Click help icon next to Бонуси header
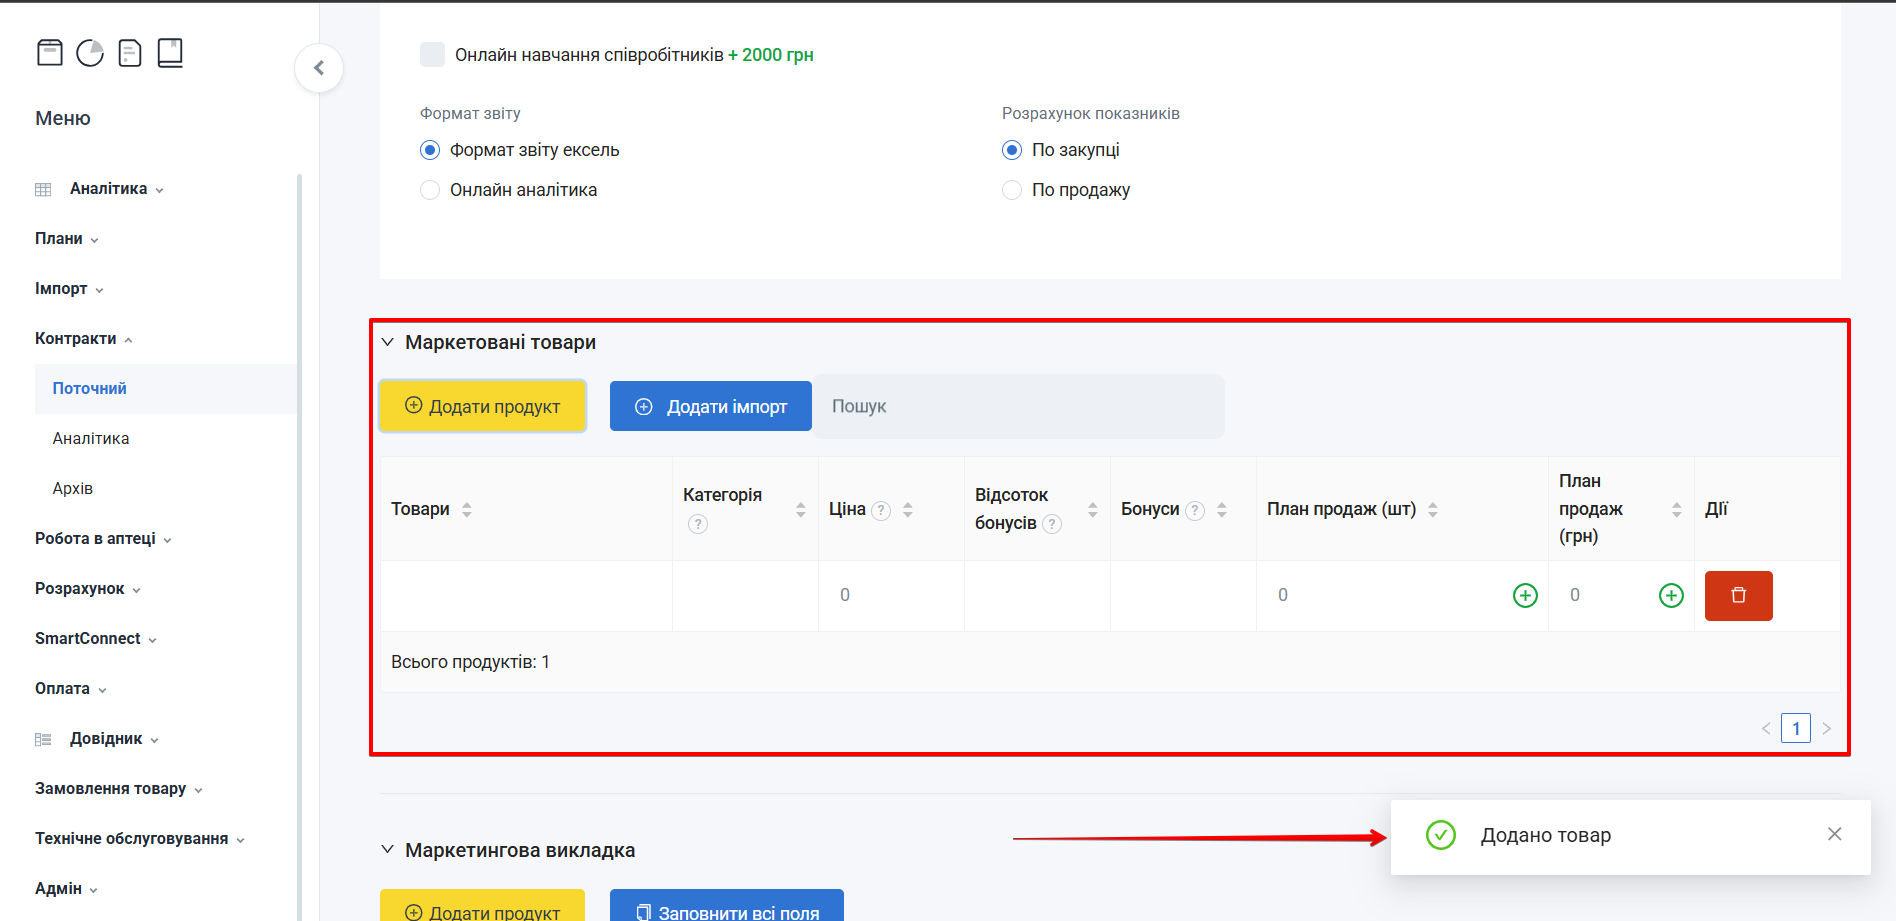This screenshot has height=921, width=1896. click(1195, 511)
